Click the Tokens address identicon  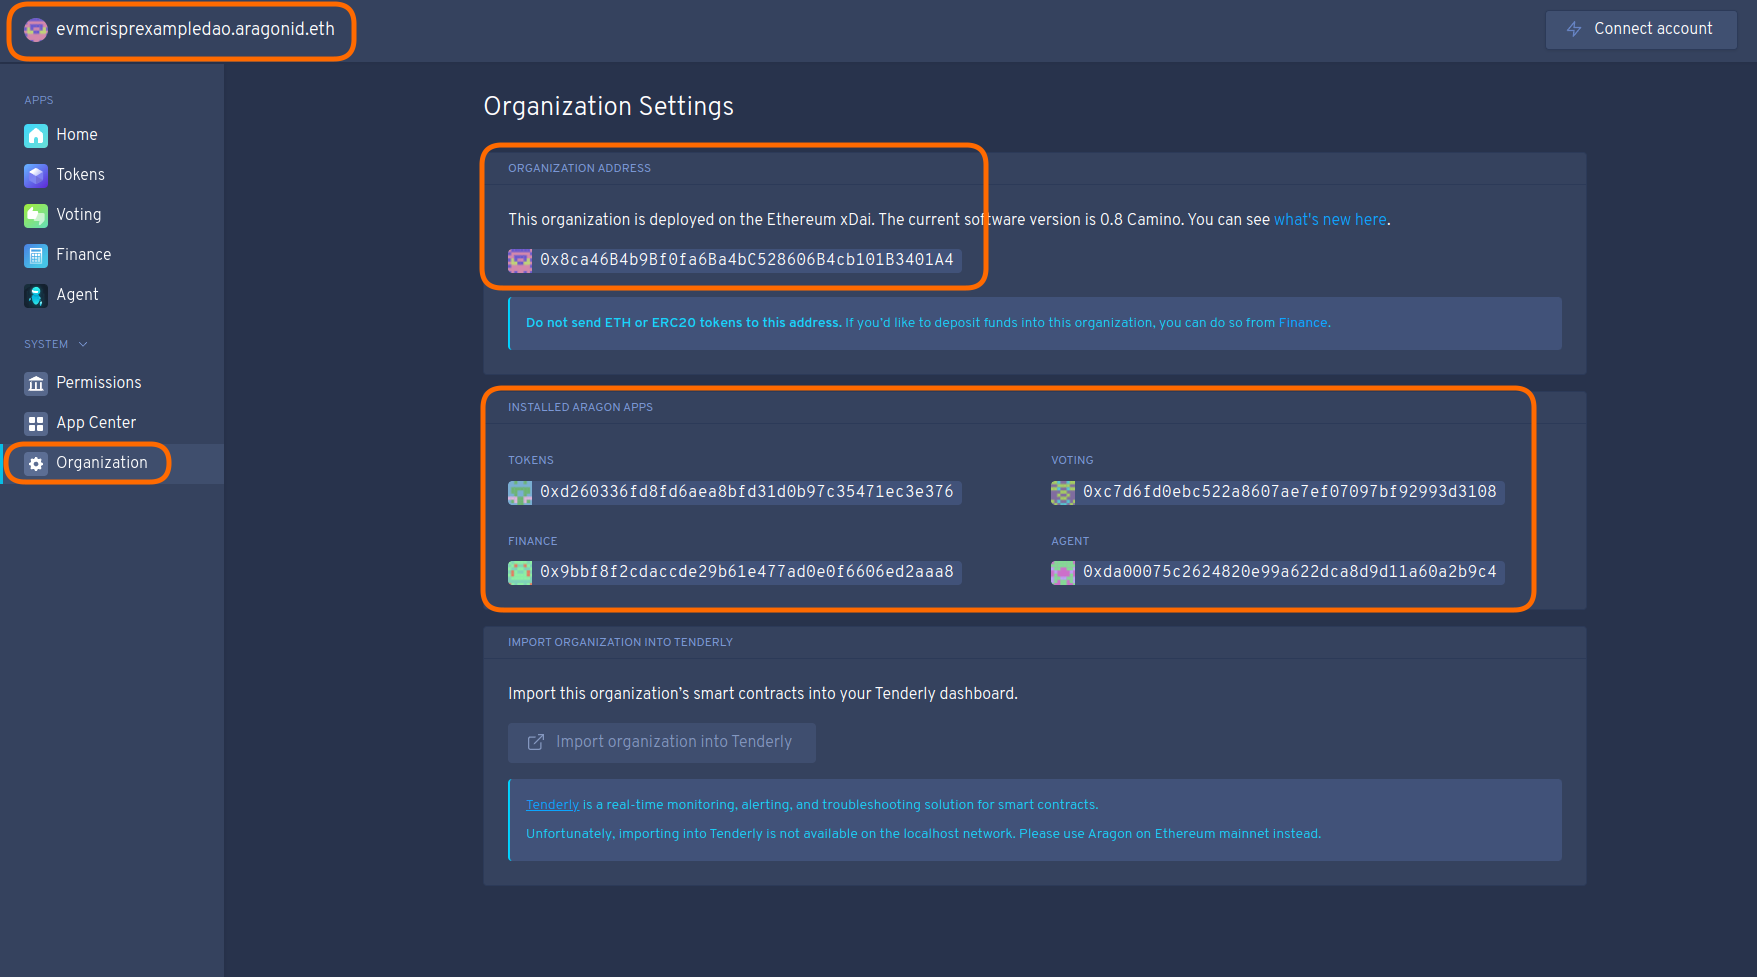coord(520,492)
